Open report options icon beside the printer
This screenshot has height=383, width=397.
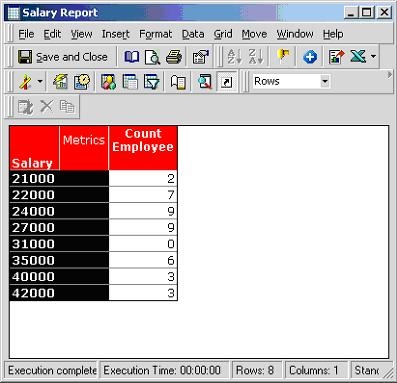tap(201, 57)
